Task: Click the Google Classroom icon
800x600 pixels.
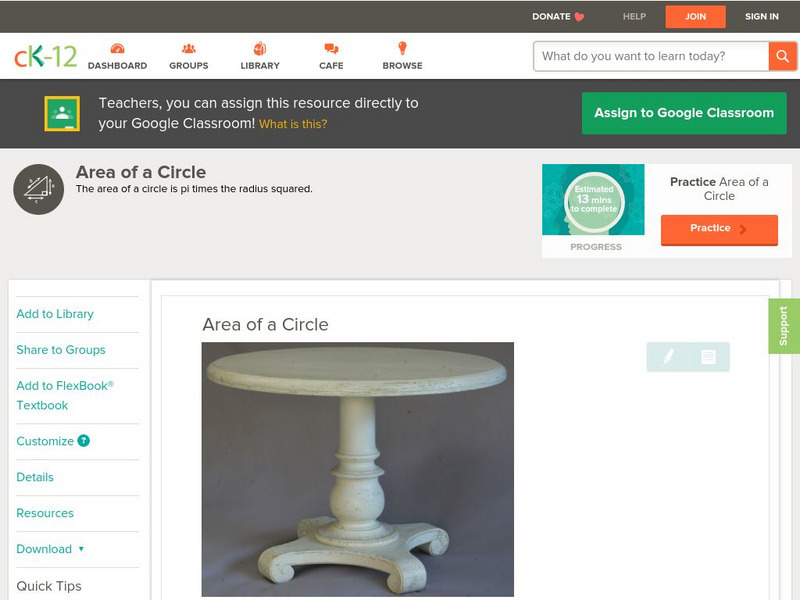Action: tap(62, 113)
